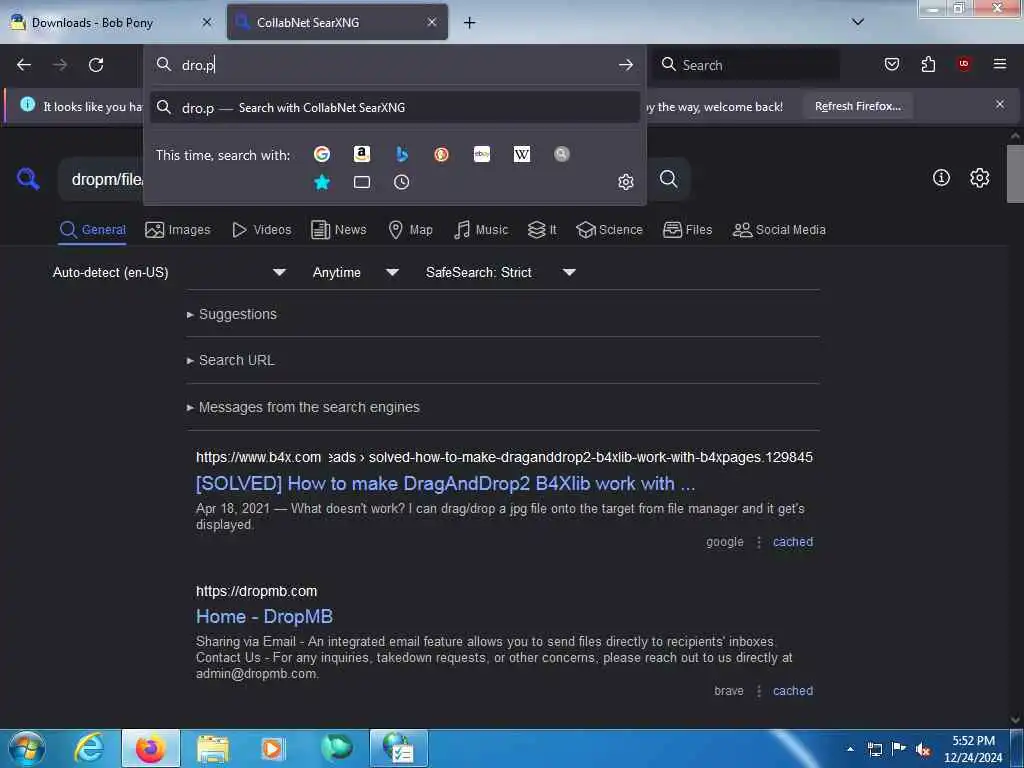1024x768 pixels.
Task: Search within History clock icon
Action: (402, 182)
